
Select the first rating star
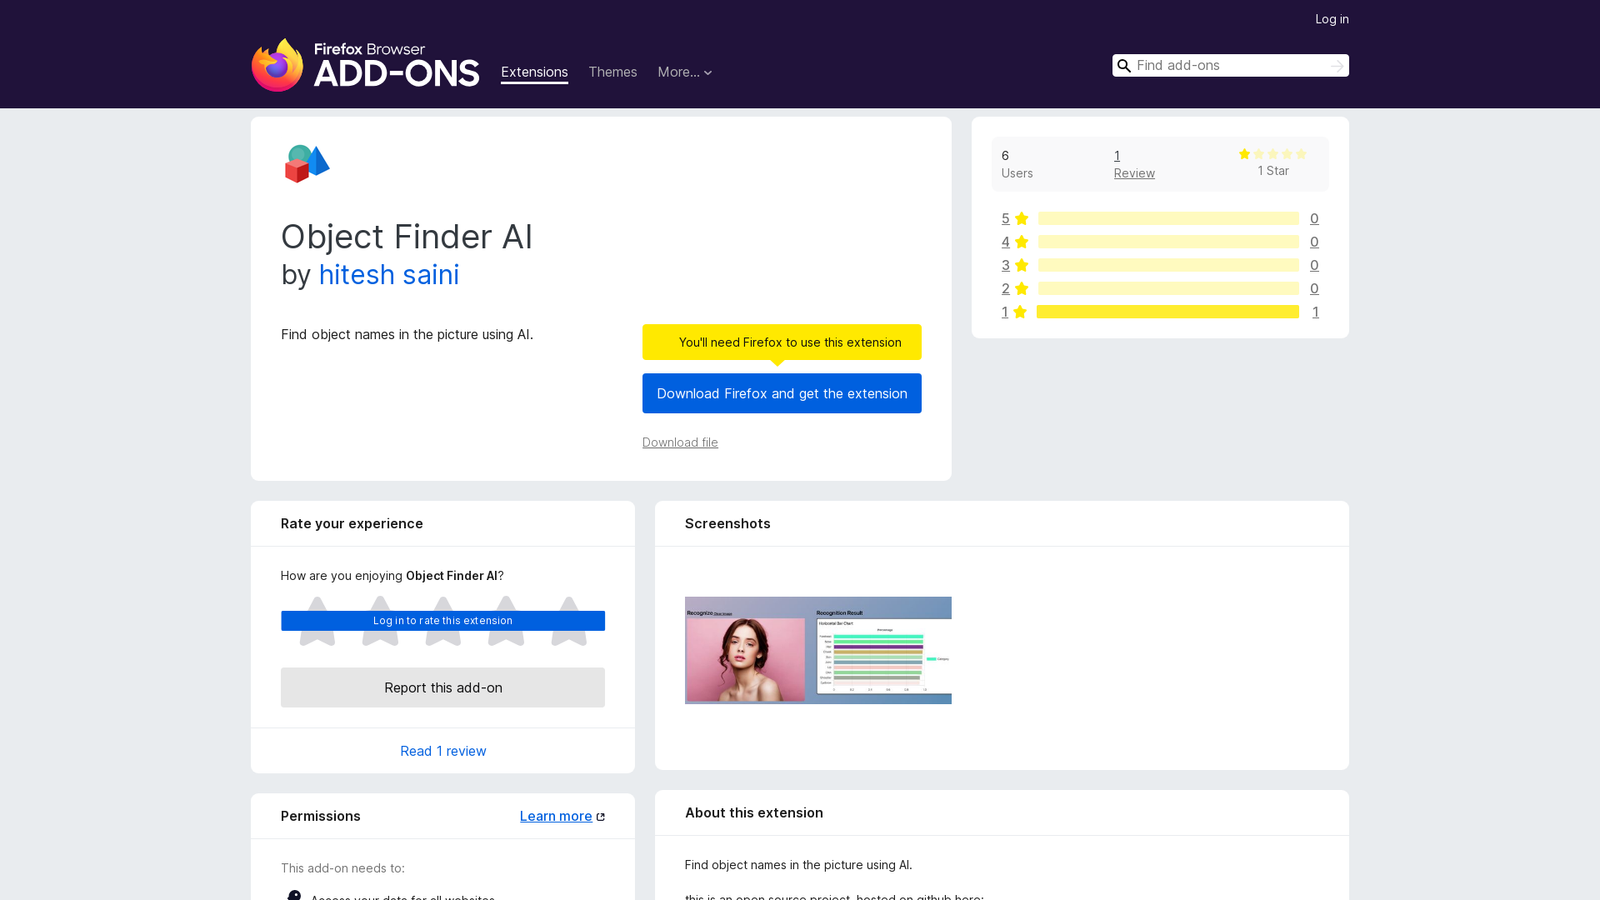point(317,621)
